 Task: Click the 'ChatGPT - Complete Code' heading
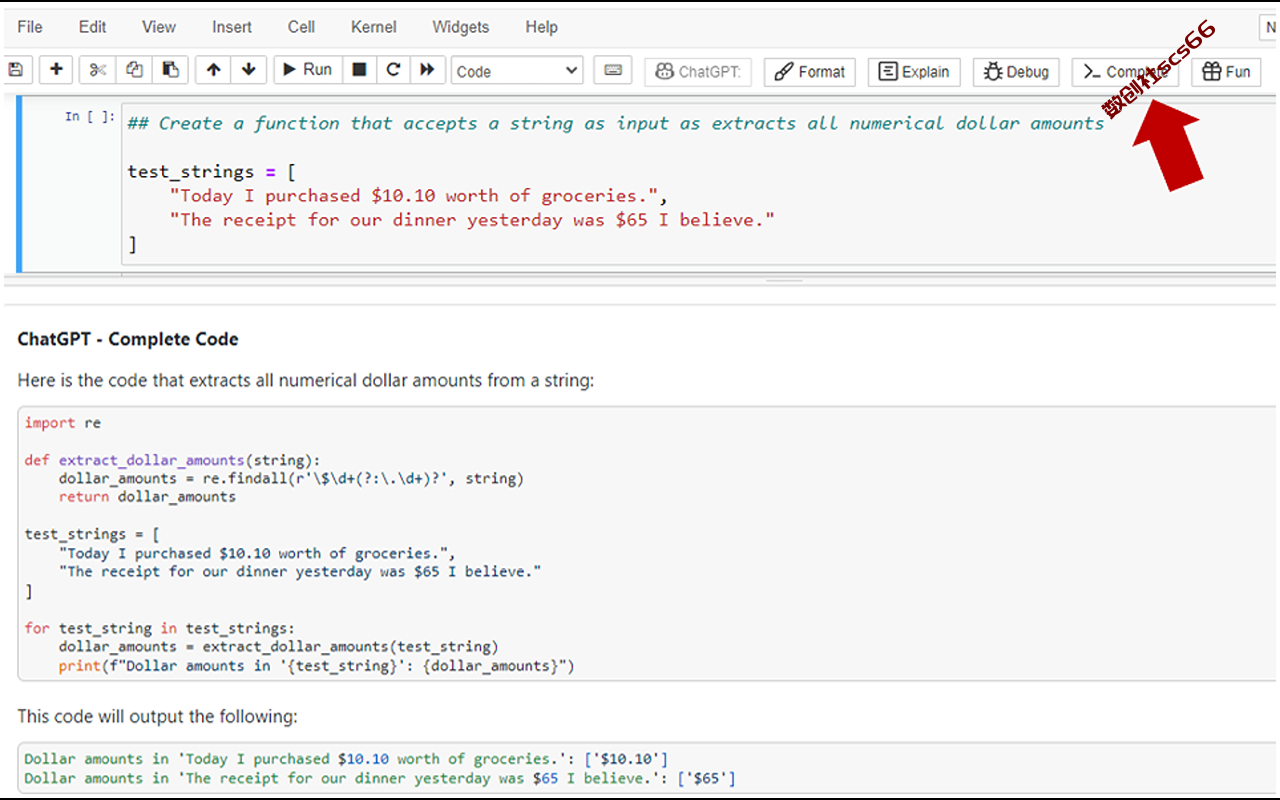click(x=128, y=339)
